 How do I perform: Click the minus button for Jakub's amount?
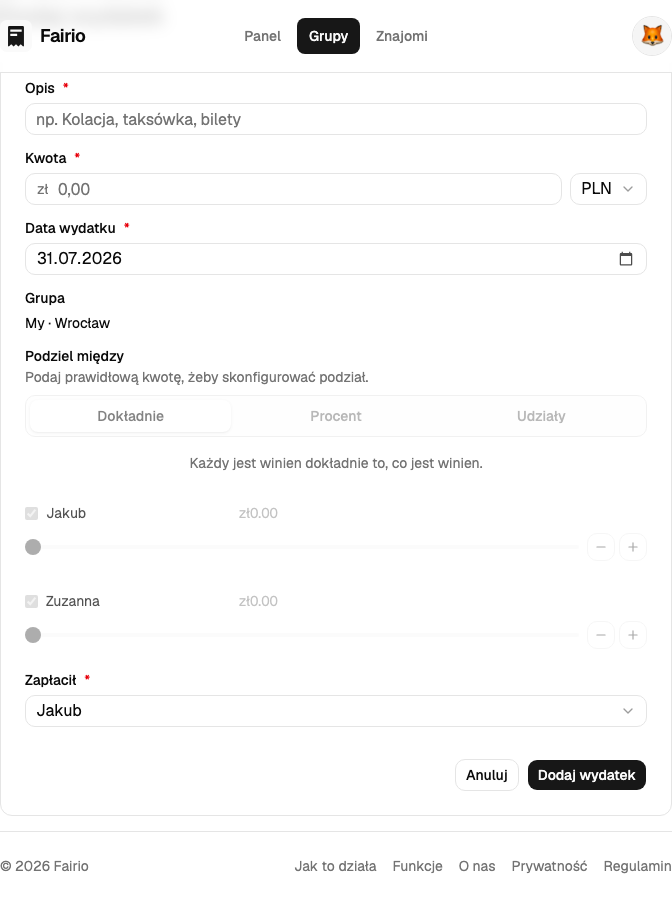[x=601, y=547]
